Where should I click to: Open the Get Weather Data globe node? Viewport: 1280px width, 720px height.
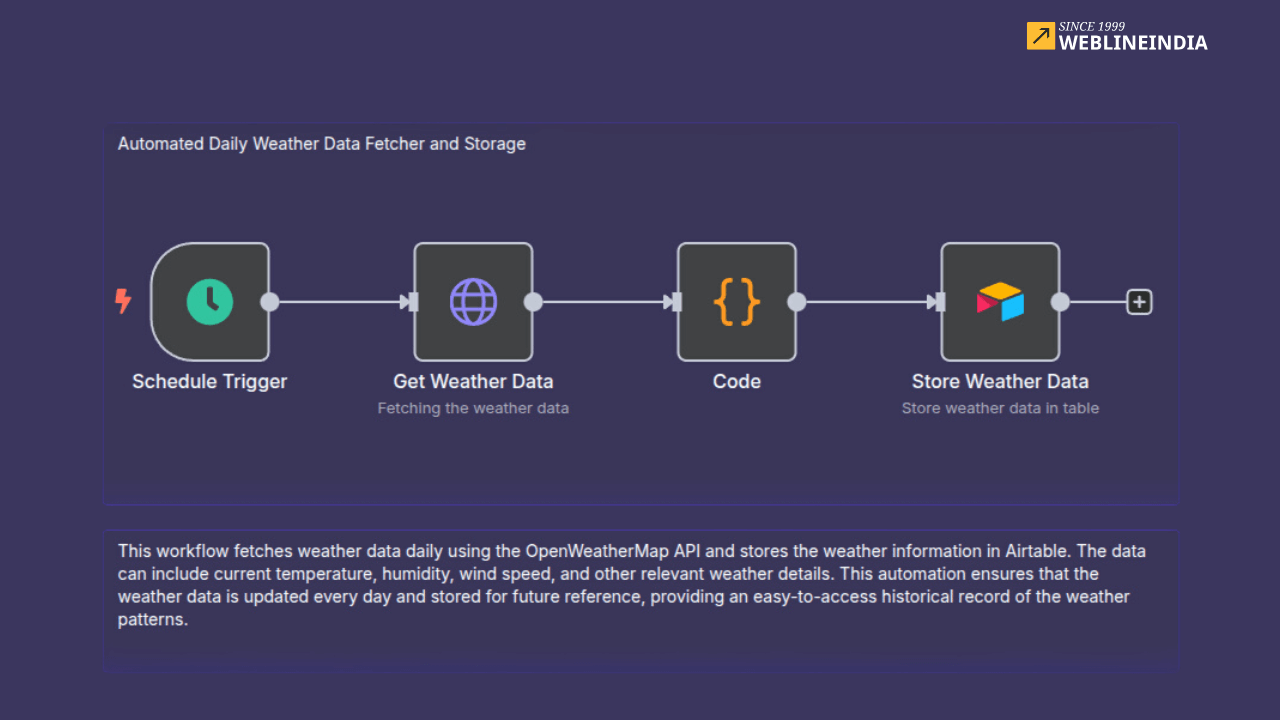[473, 301]
